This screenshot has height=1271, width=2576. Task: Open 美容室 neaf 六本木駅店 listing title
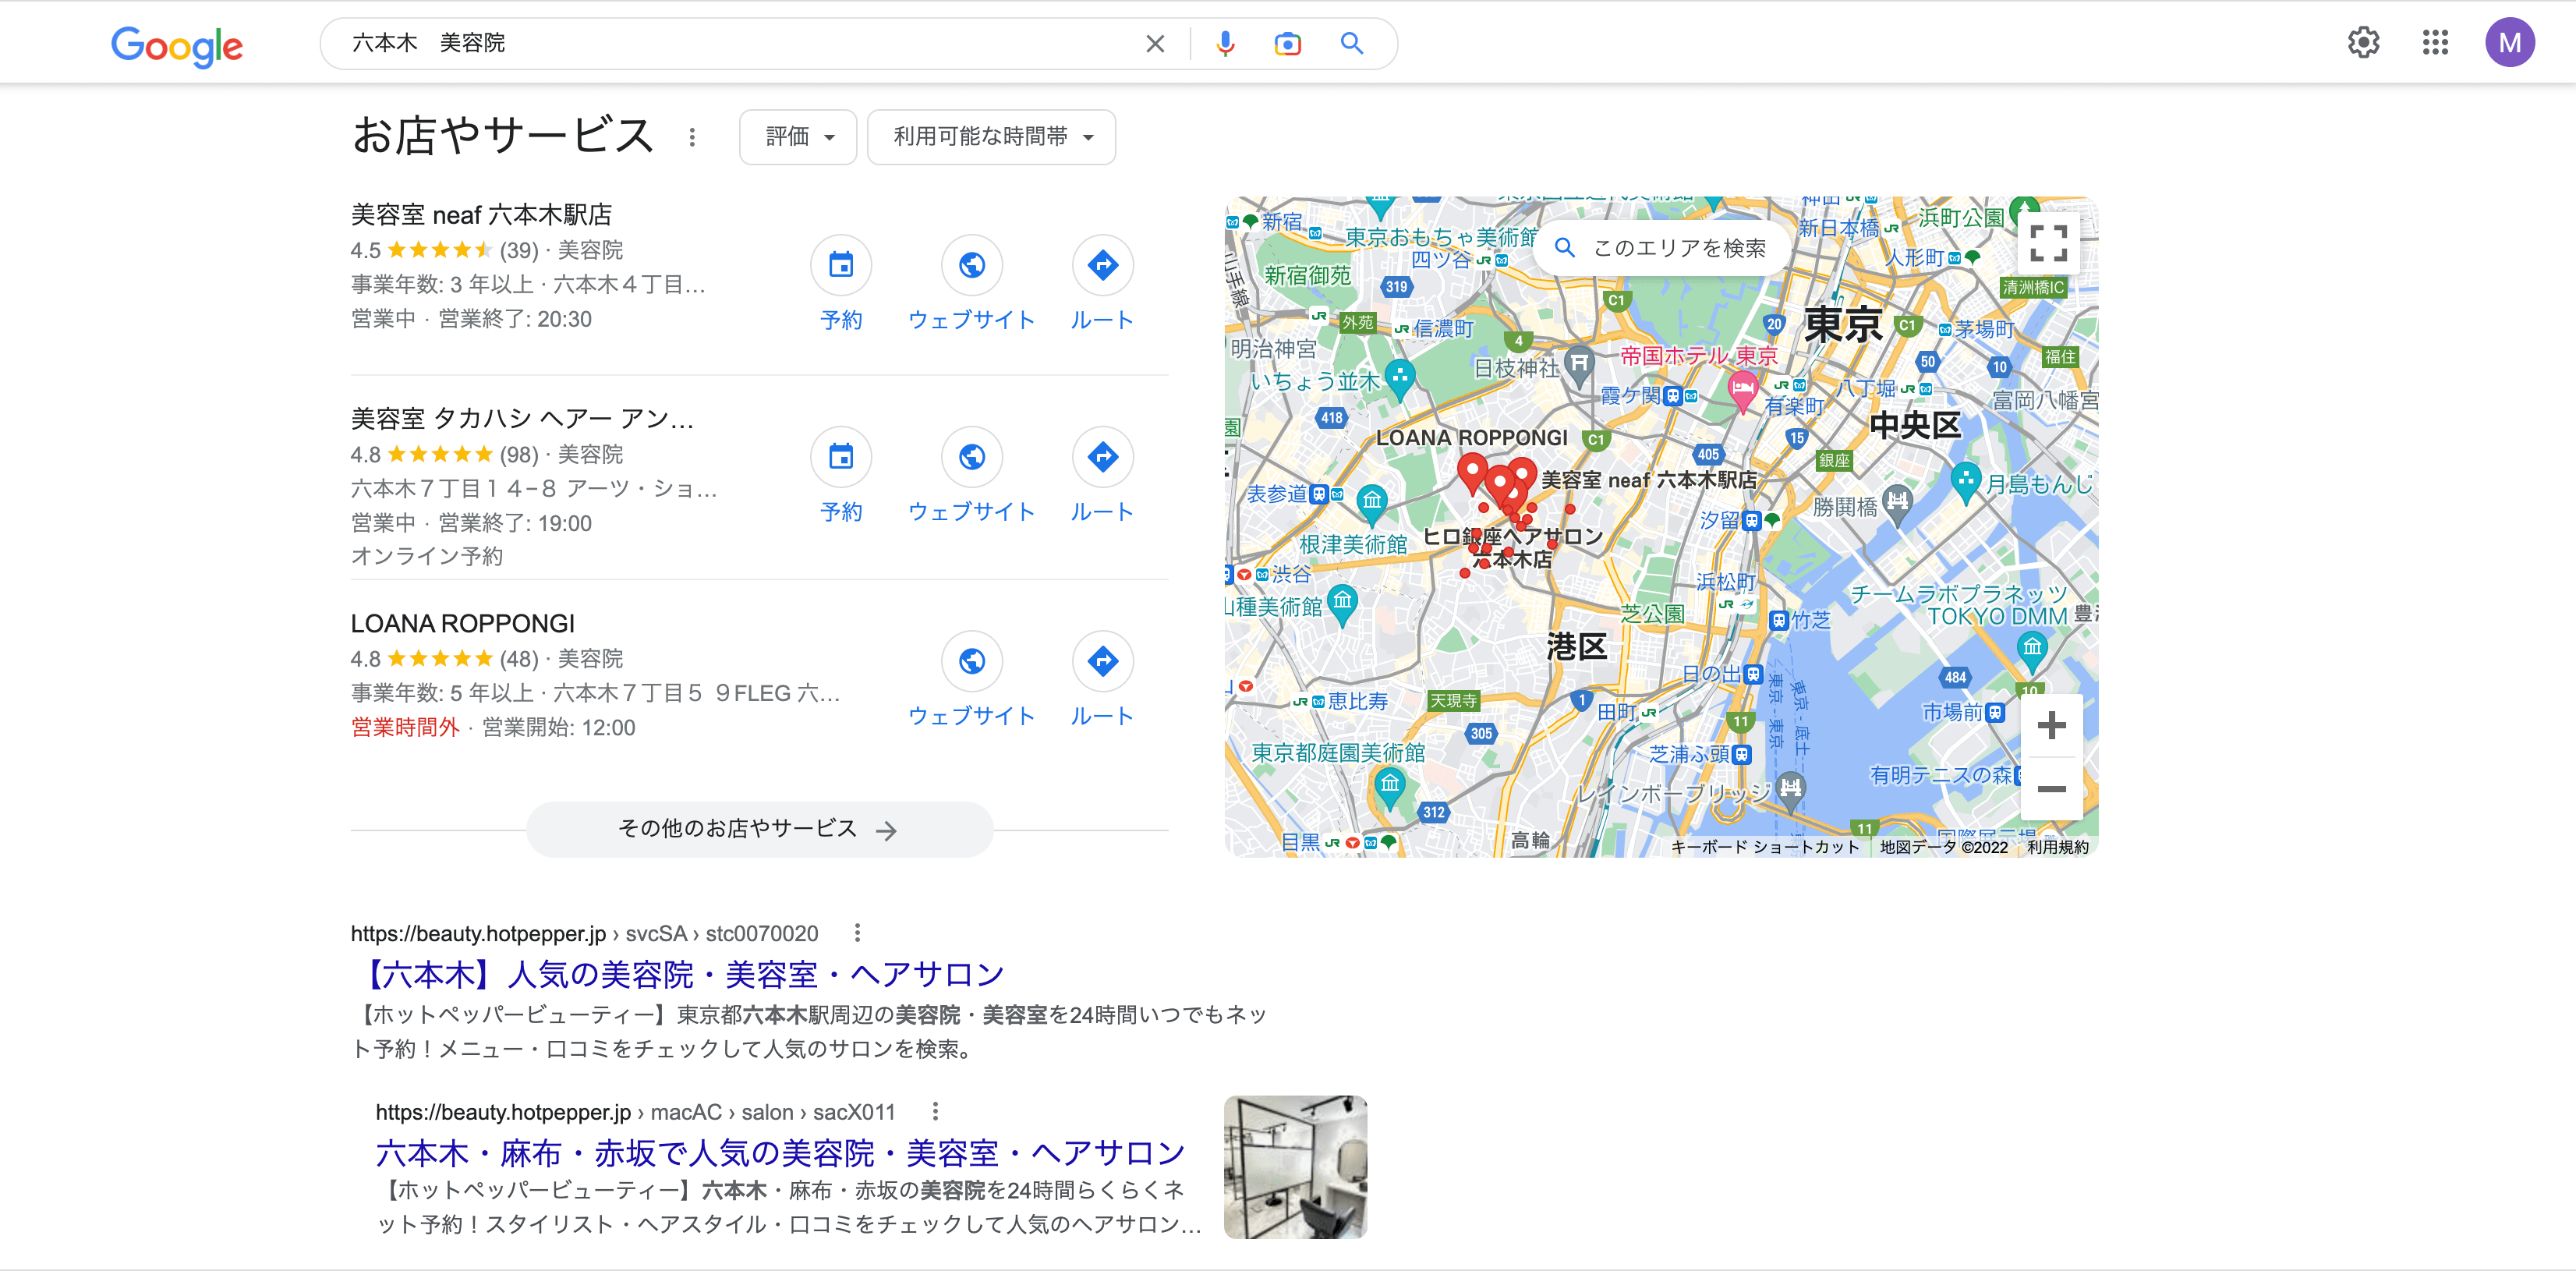click(x=481, y=215)
